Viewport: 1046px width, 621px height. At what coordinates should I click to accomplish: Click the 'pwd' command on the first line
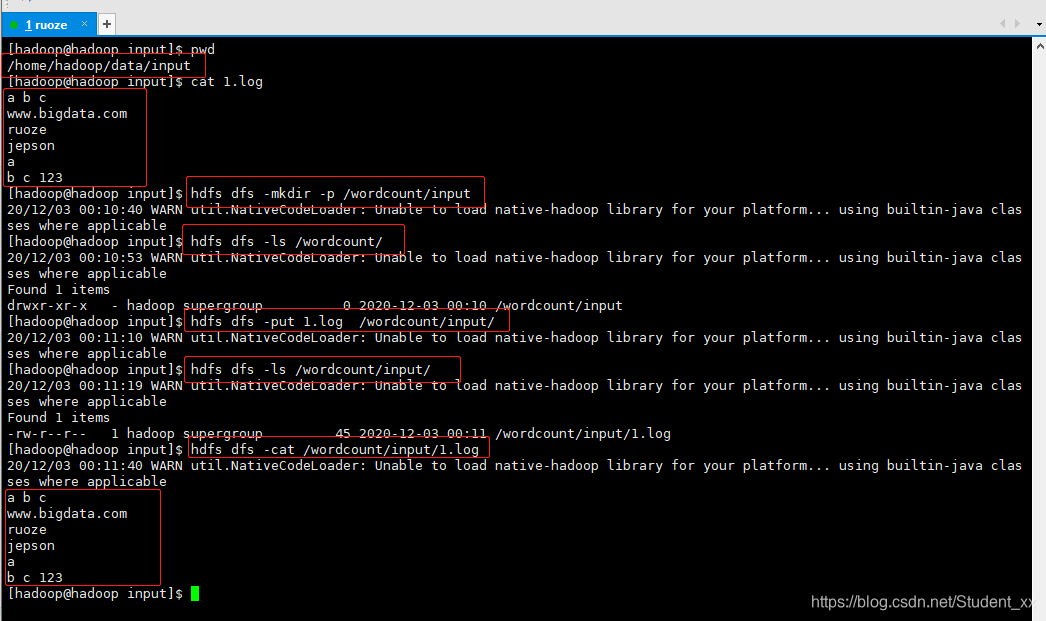tap(203, 49)
